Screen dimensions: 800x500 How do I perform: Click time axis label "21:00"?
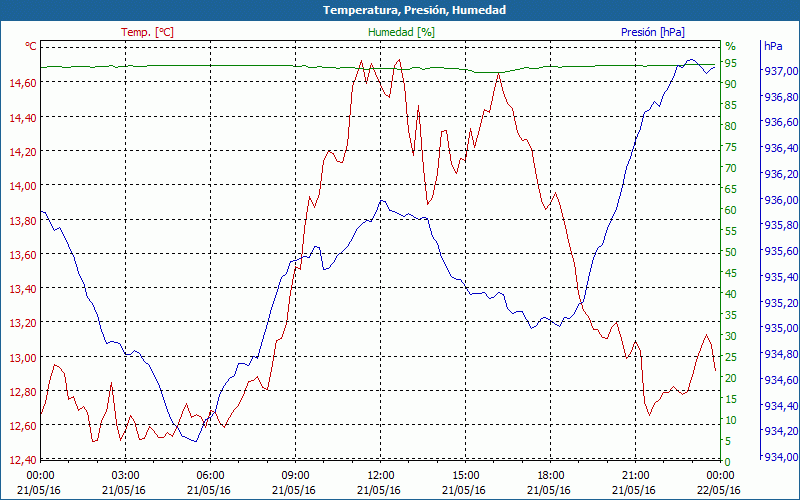(635, 476)
